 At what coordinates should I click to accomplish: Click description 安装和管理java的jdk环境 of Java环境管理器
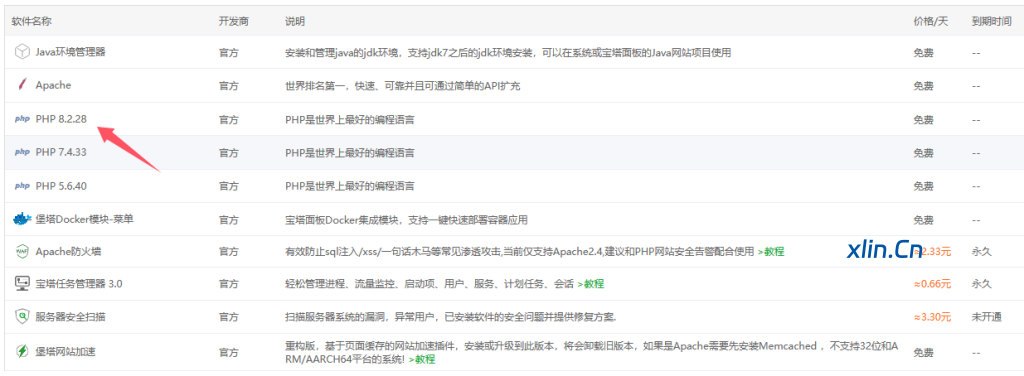(508, 52)
